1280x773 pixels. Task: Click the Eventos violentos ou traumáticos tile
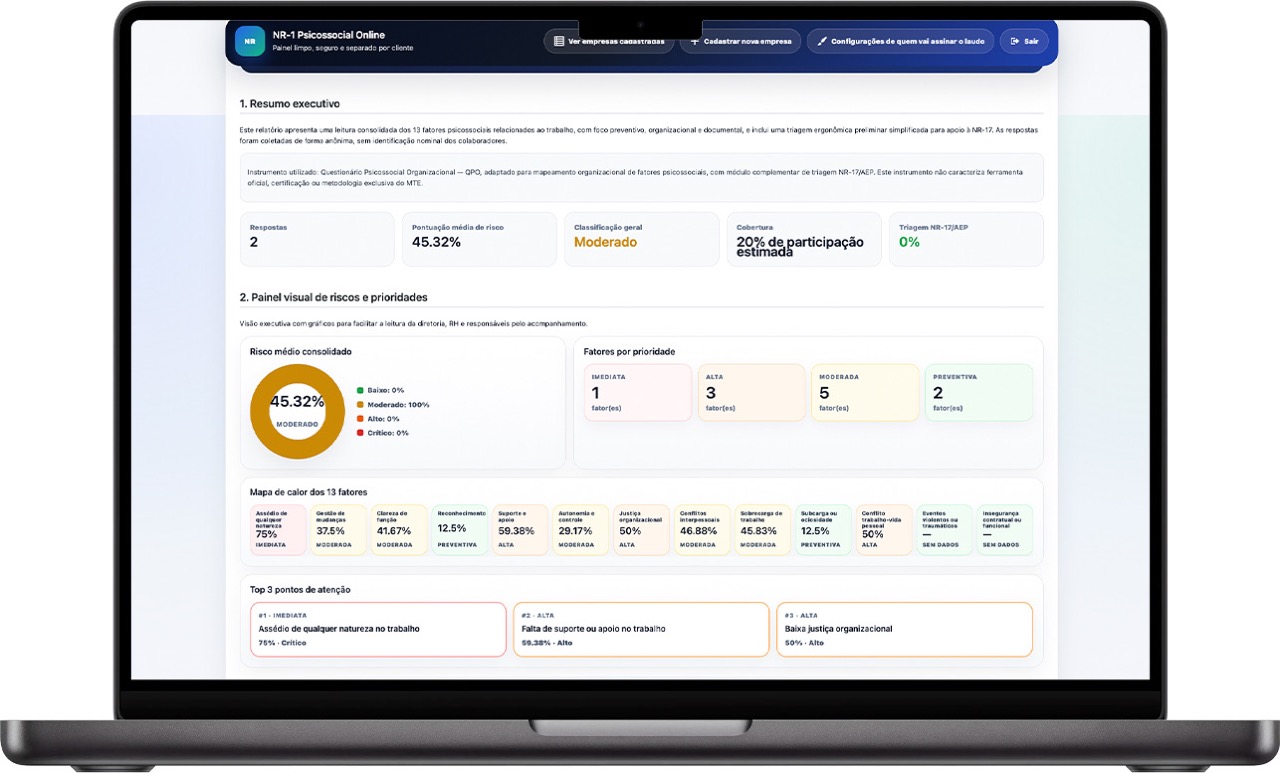pos(944,530)
